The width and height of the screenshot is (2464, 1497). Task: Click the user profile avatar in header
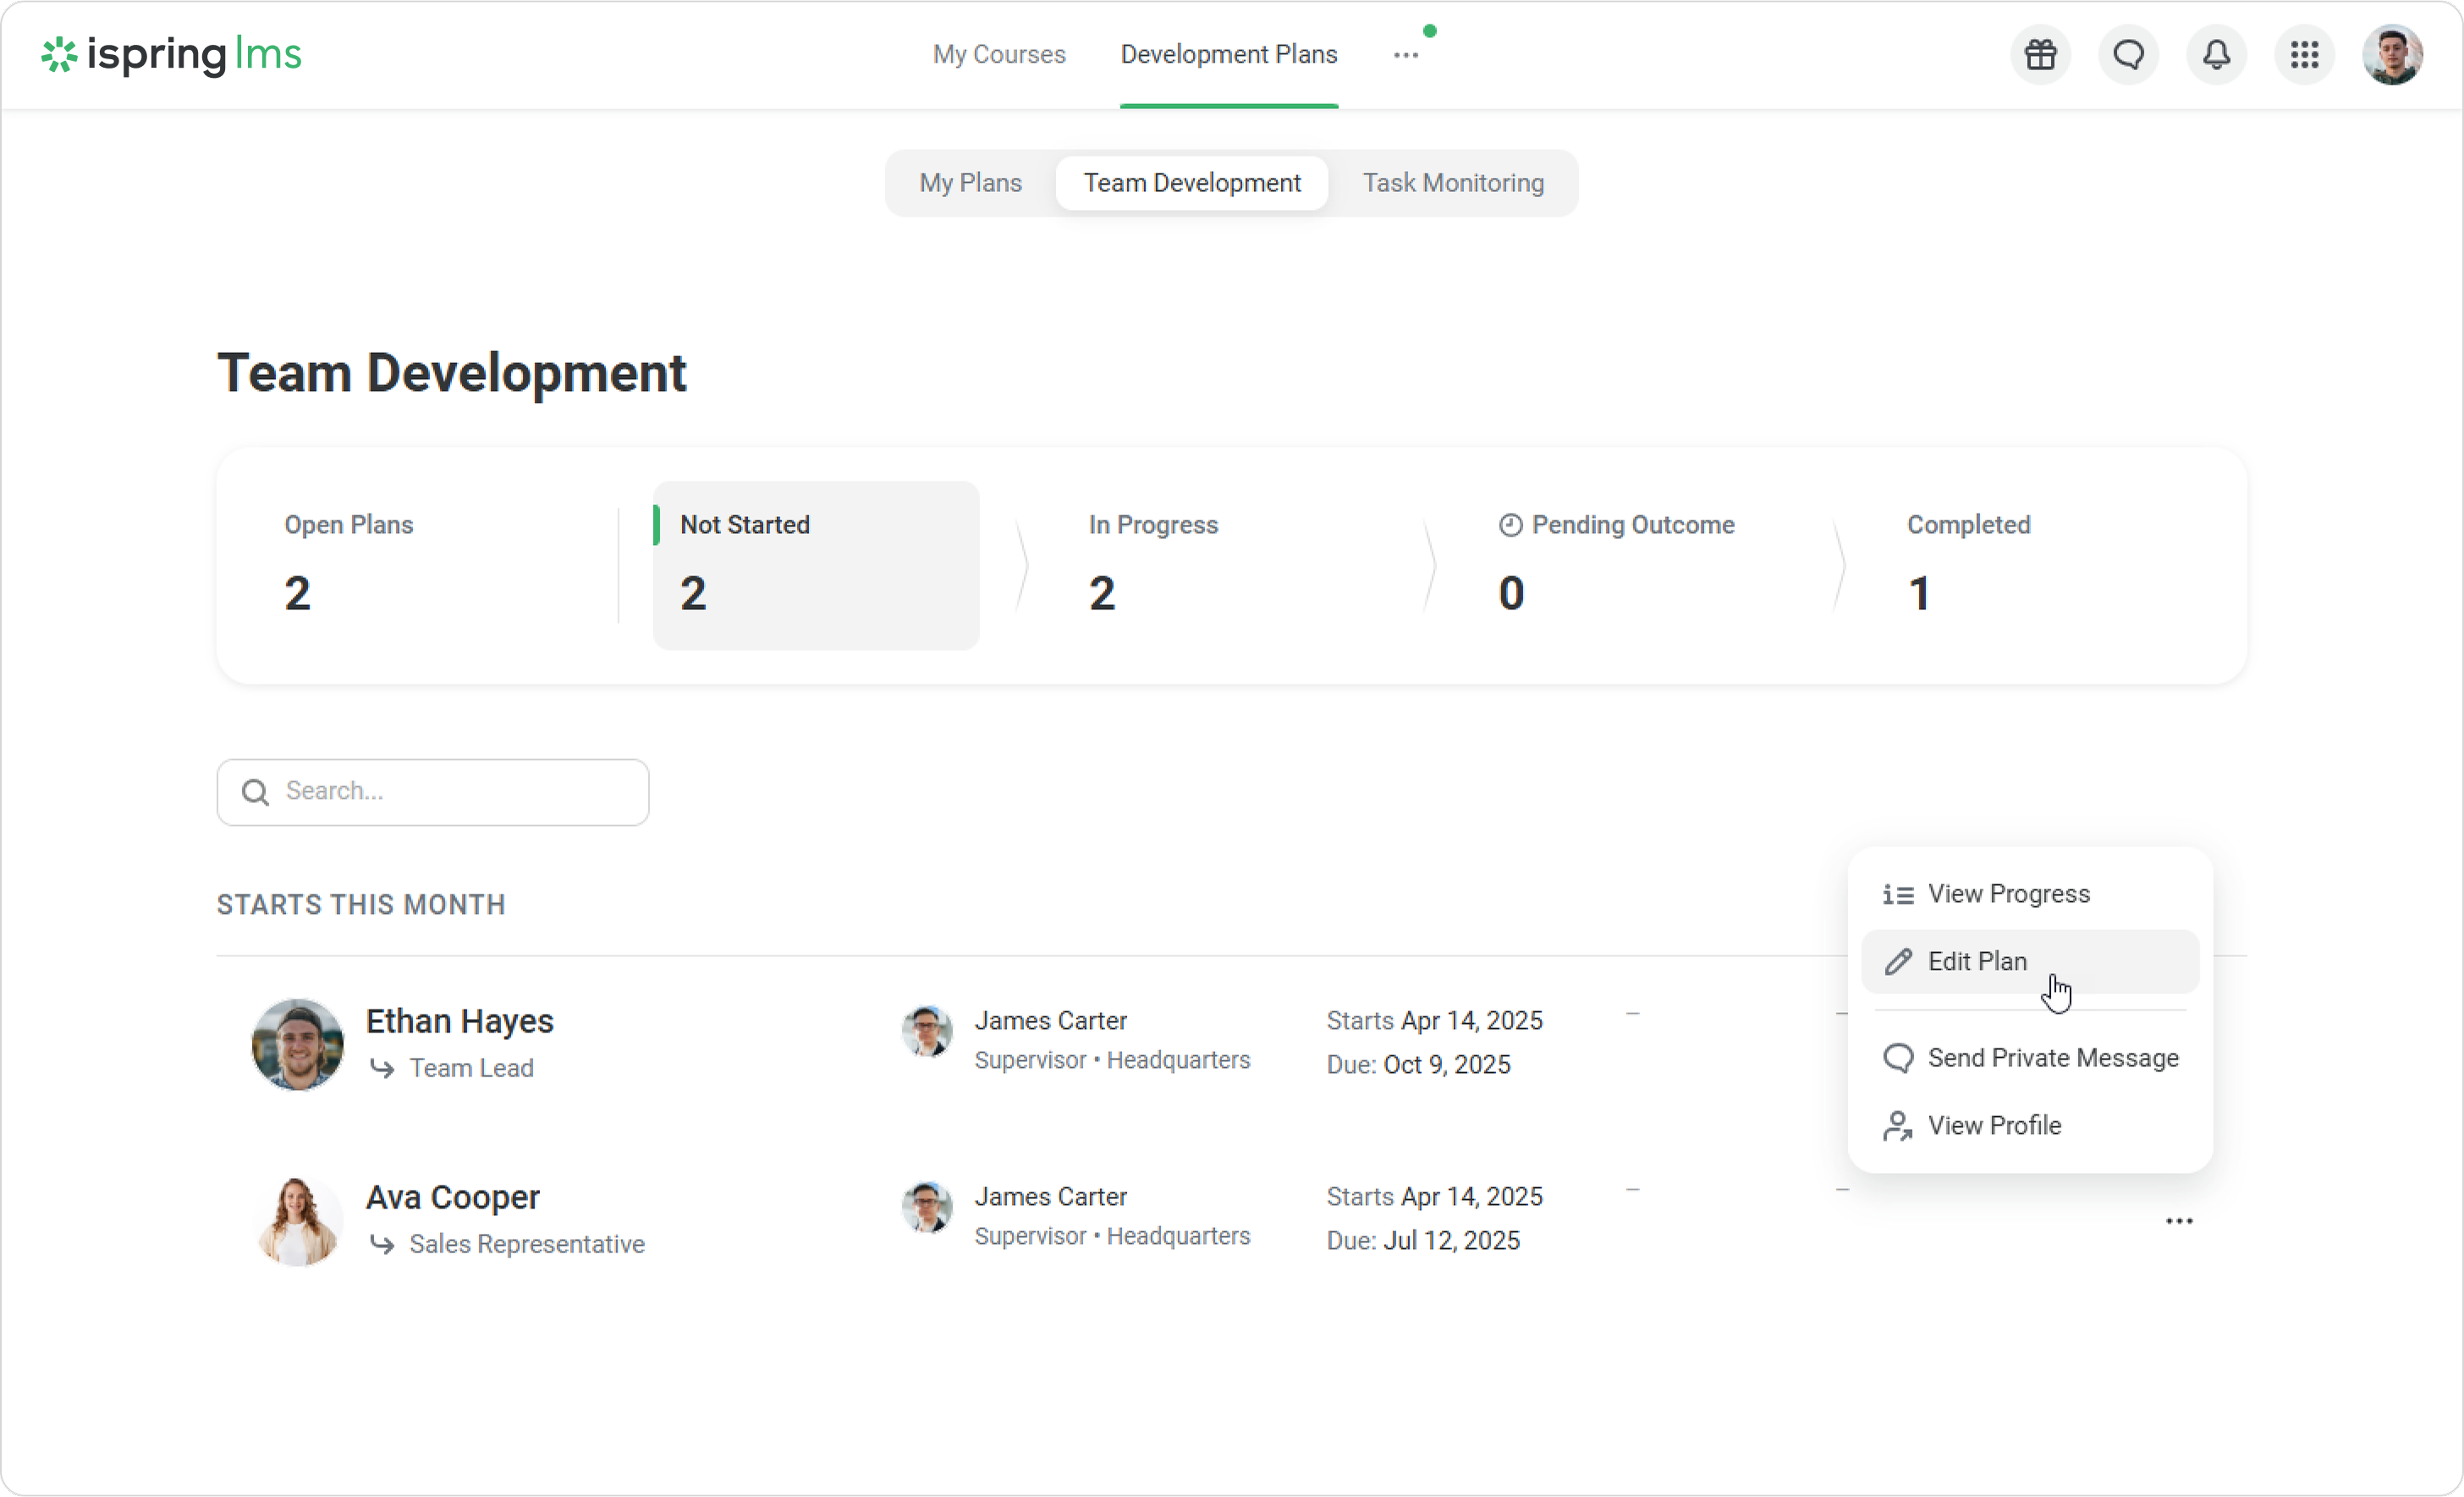pyautogui.click(x=2392, y=55)
